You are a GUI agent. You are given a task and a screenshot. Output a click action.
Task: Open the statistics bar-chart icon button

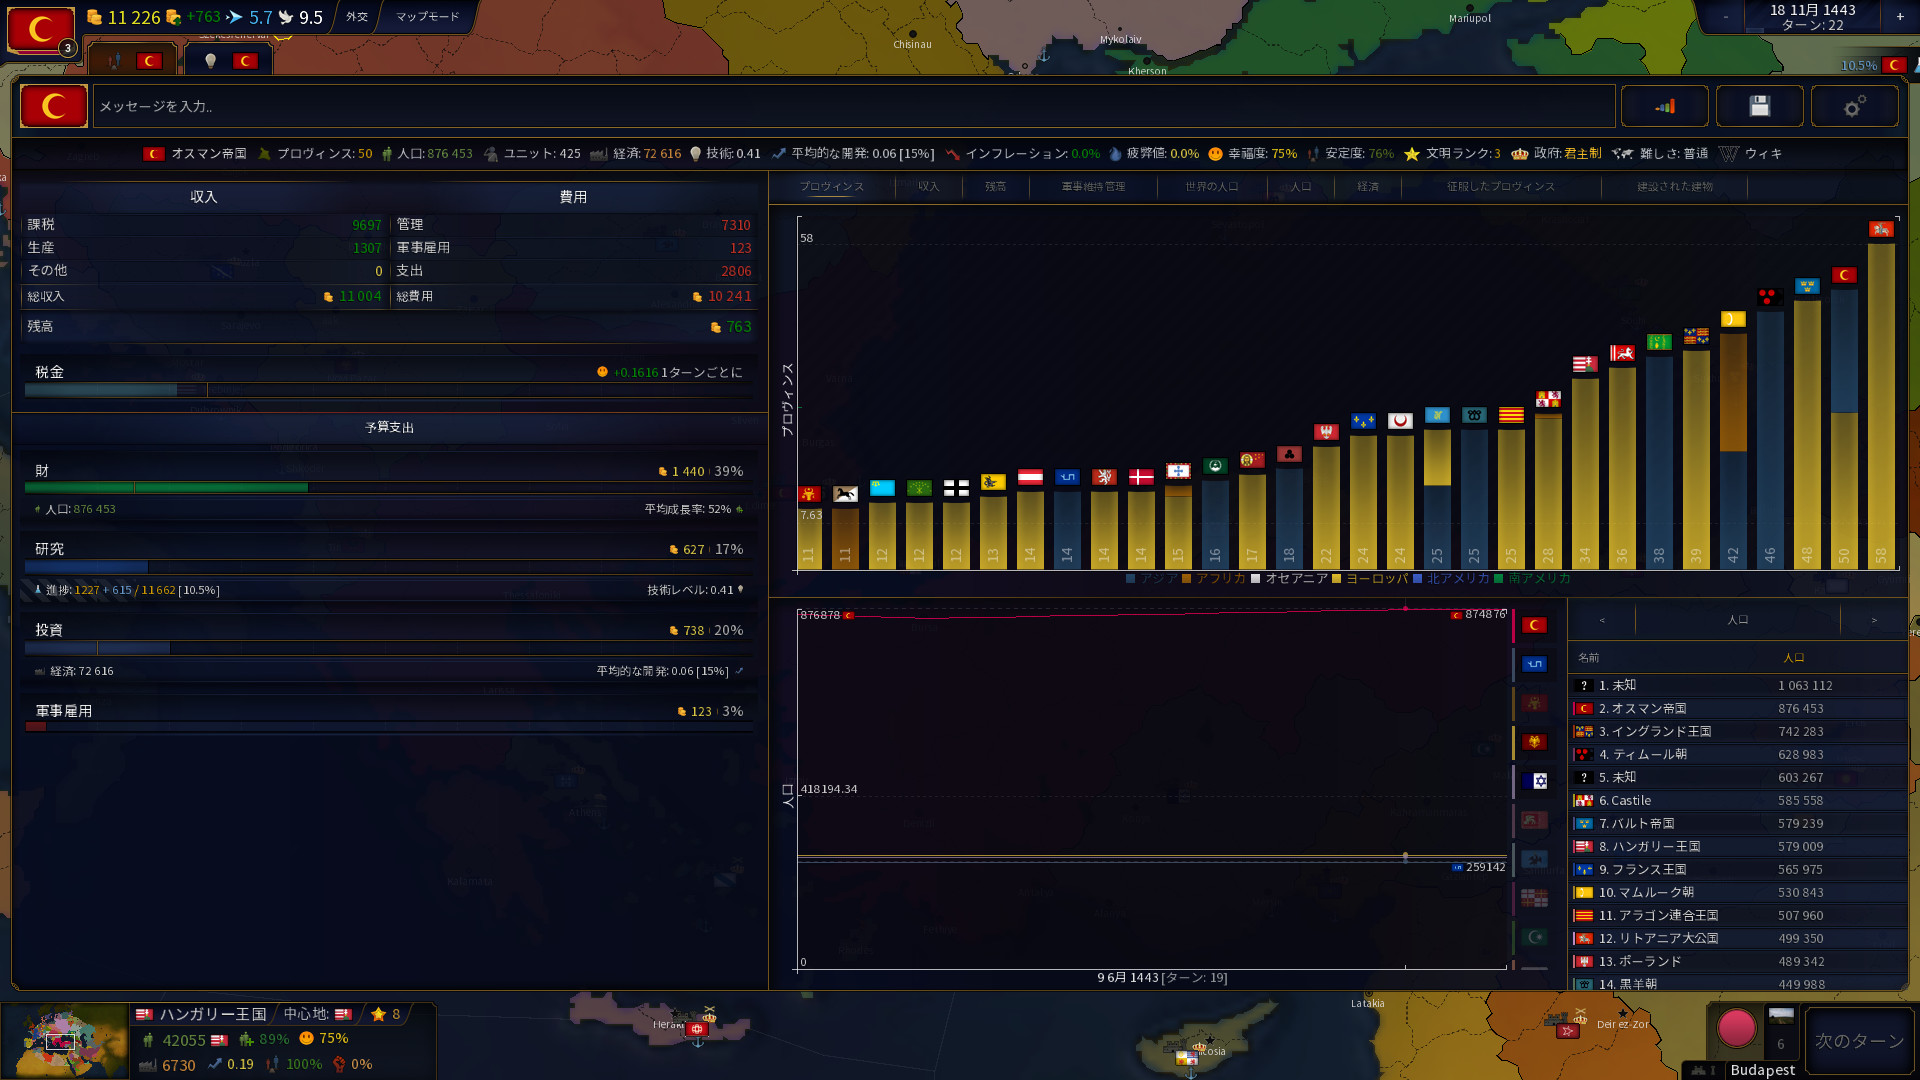(x=1664, y=106)
